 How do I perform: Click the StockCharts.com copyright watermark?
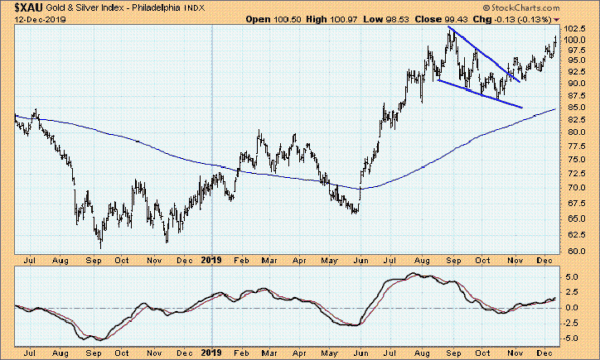(x=521, y=8)
